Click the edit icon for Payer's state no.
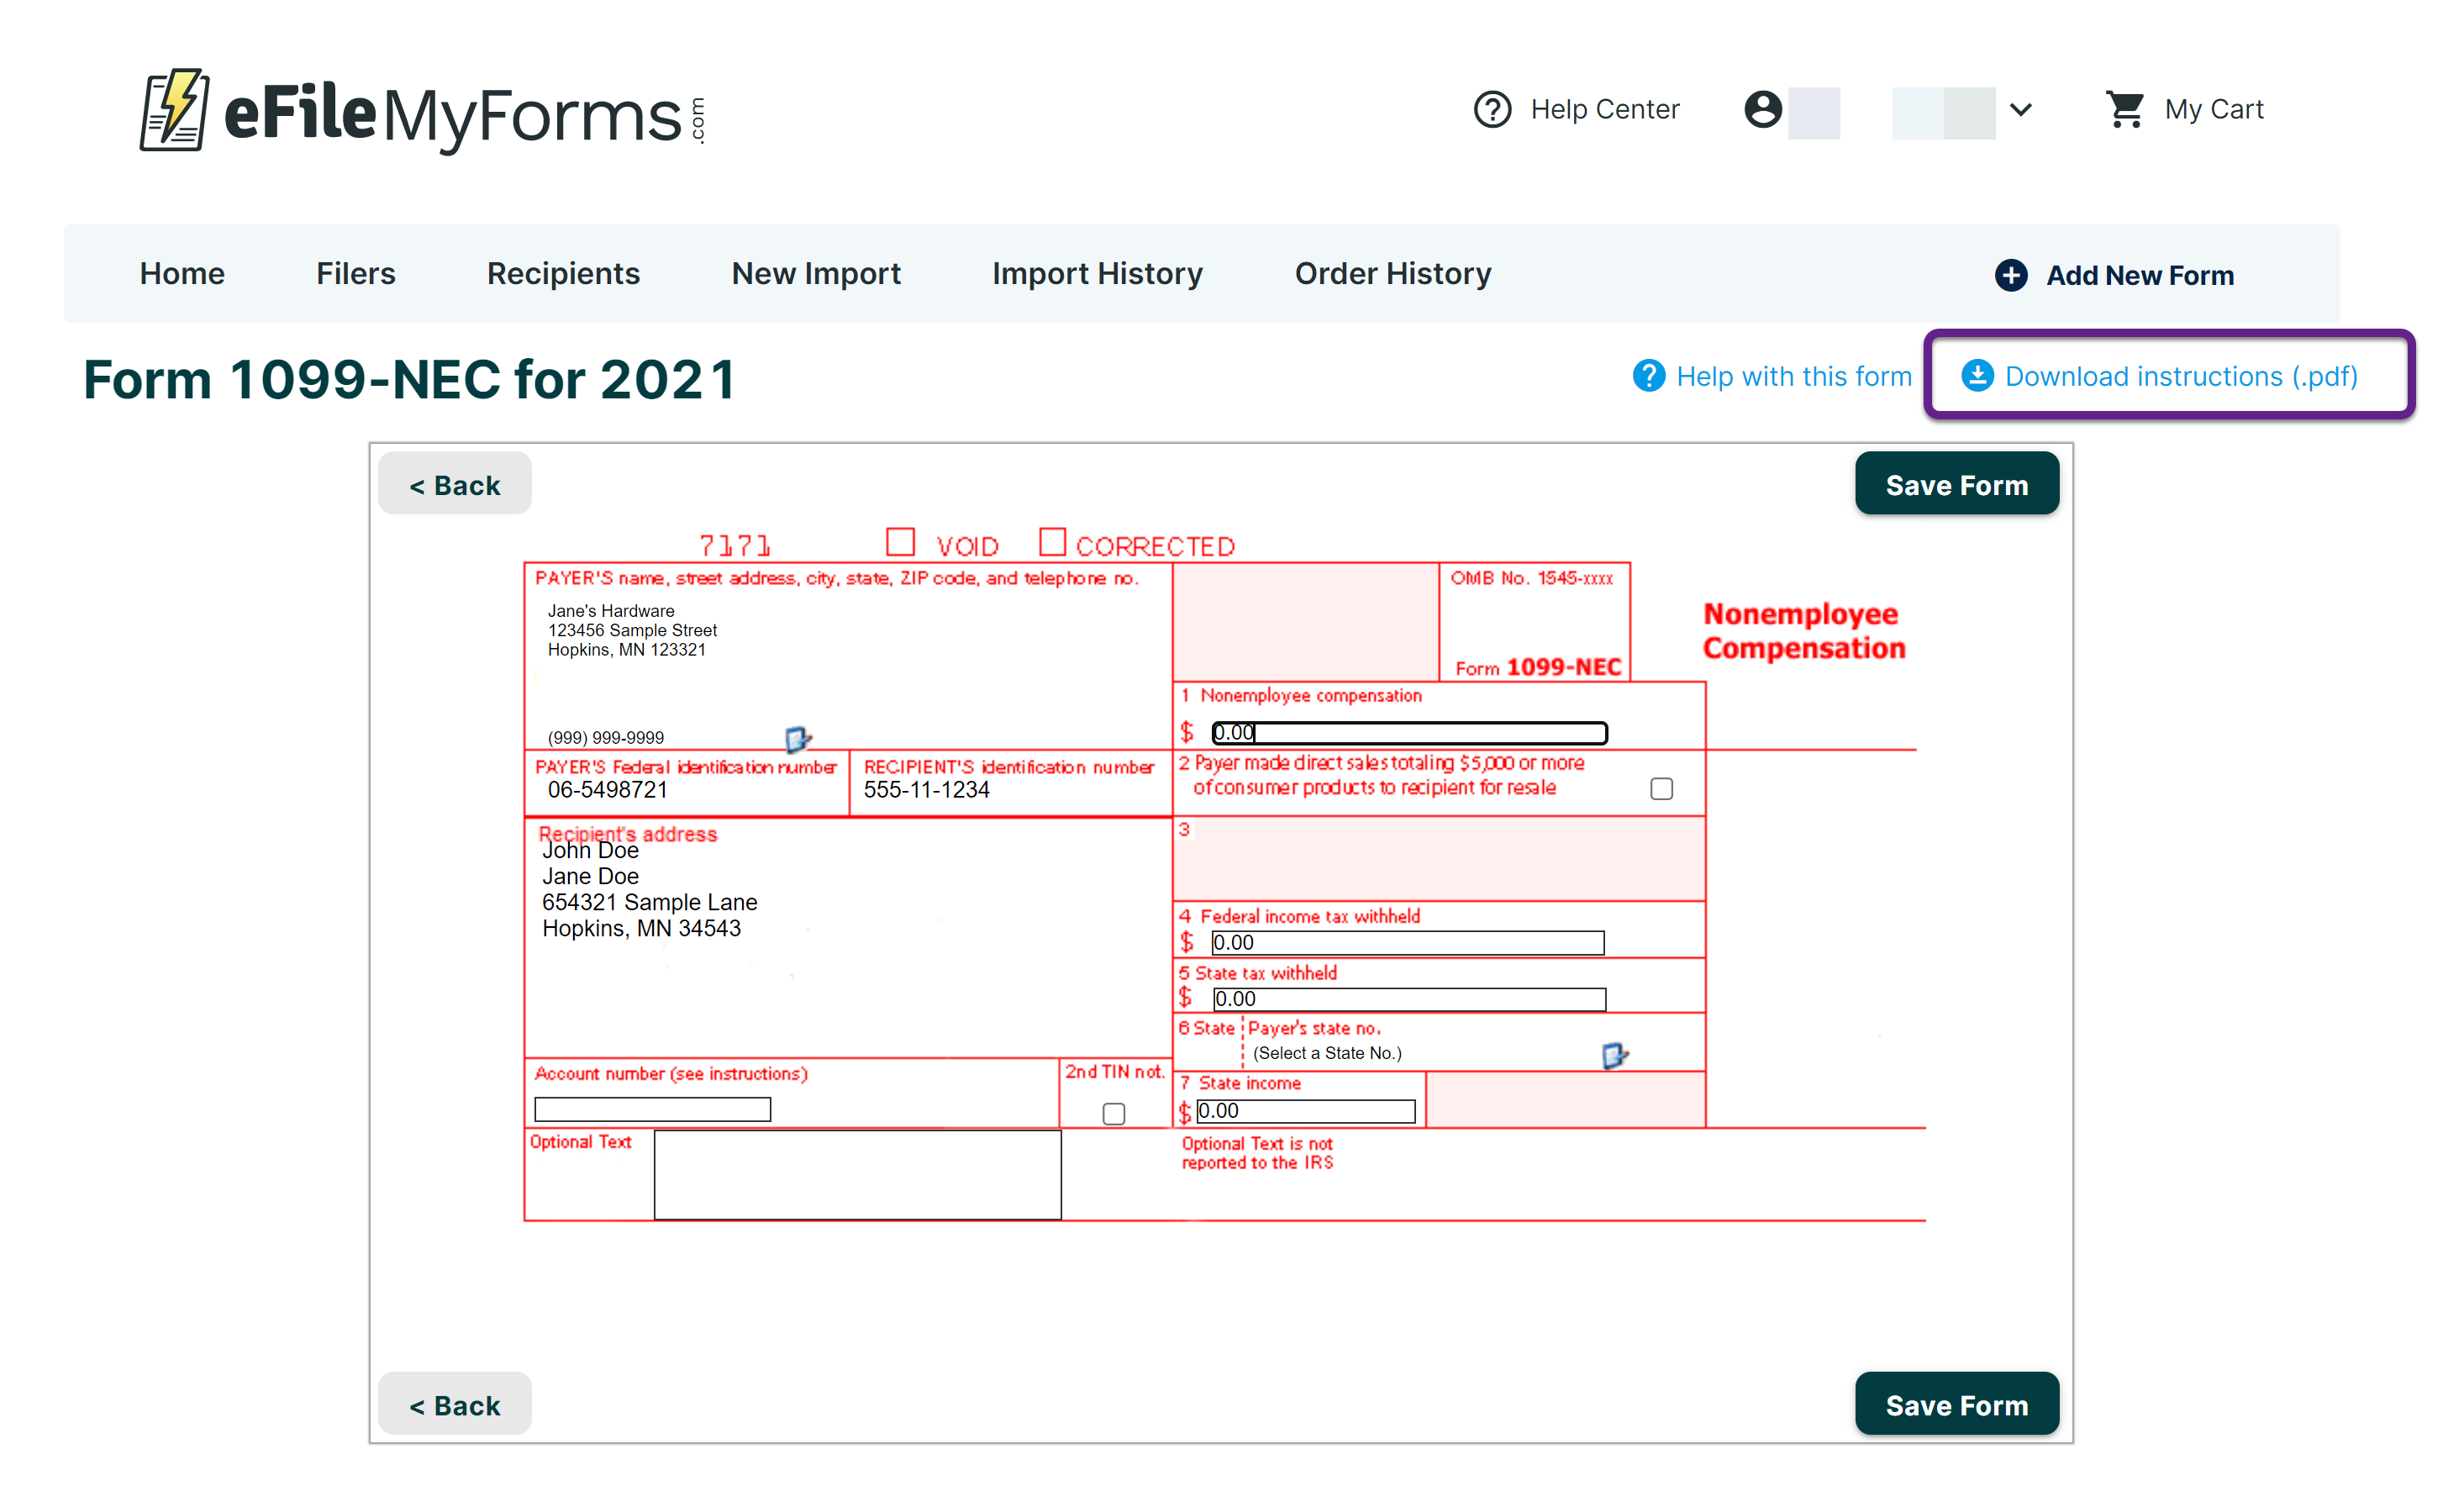2464x1486 pixels. point(1614,1055)
